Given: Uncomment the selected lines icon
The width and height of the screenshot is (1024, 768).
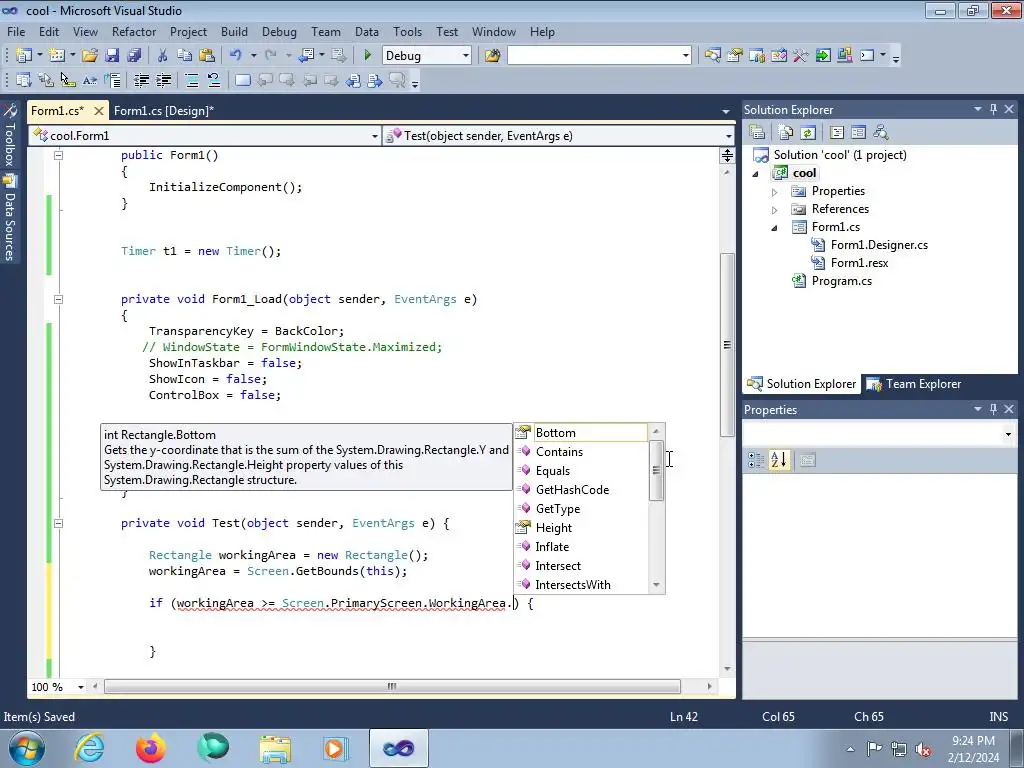Looking at the screenshot, I should click(x=214, y=80).
